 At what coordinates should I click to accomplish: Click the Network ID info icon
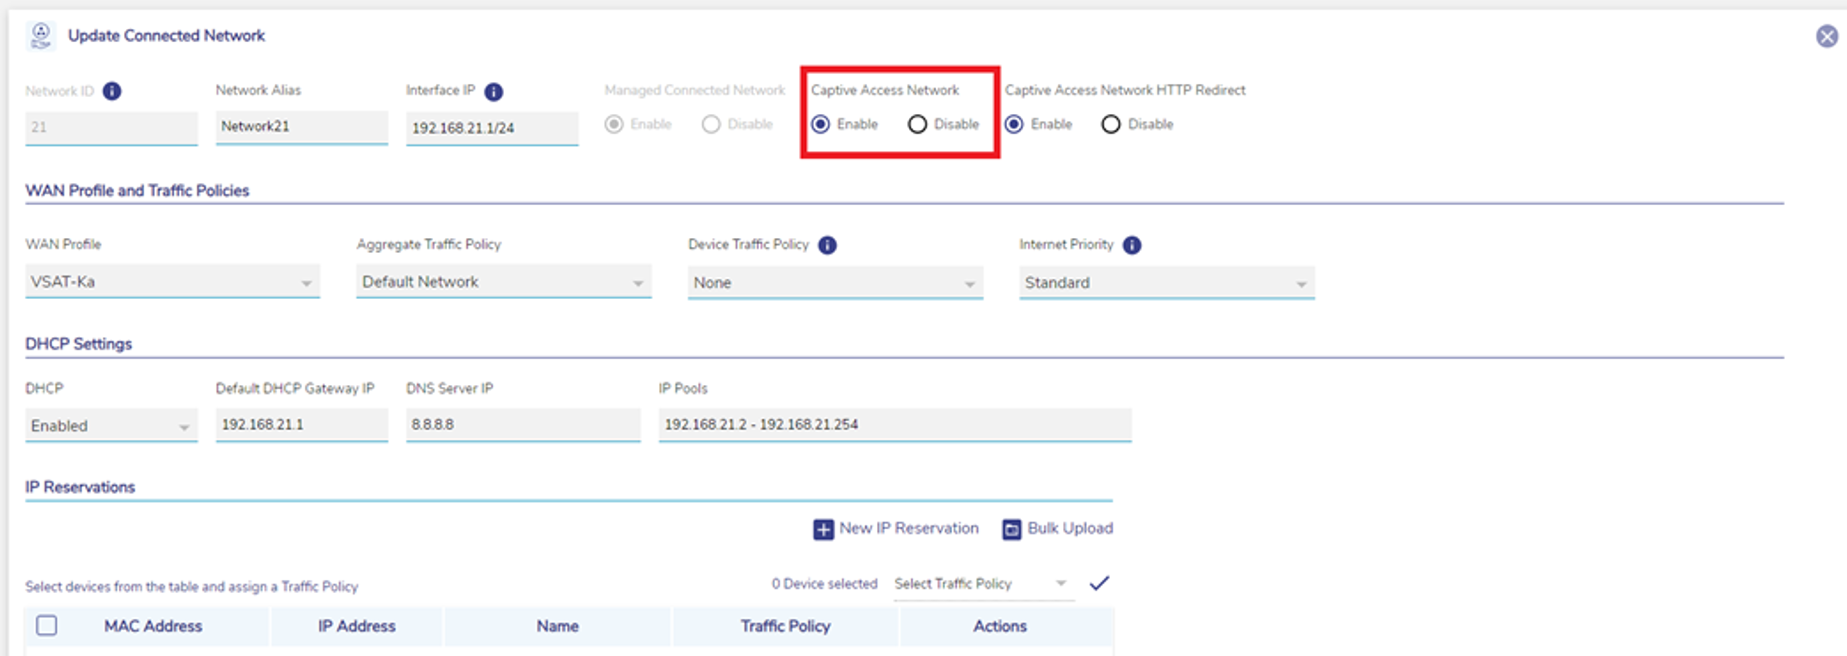pos(112,91)
